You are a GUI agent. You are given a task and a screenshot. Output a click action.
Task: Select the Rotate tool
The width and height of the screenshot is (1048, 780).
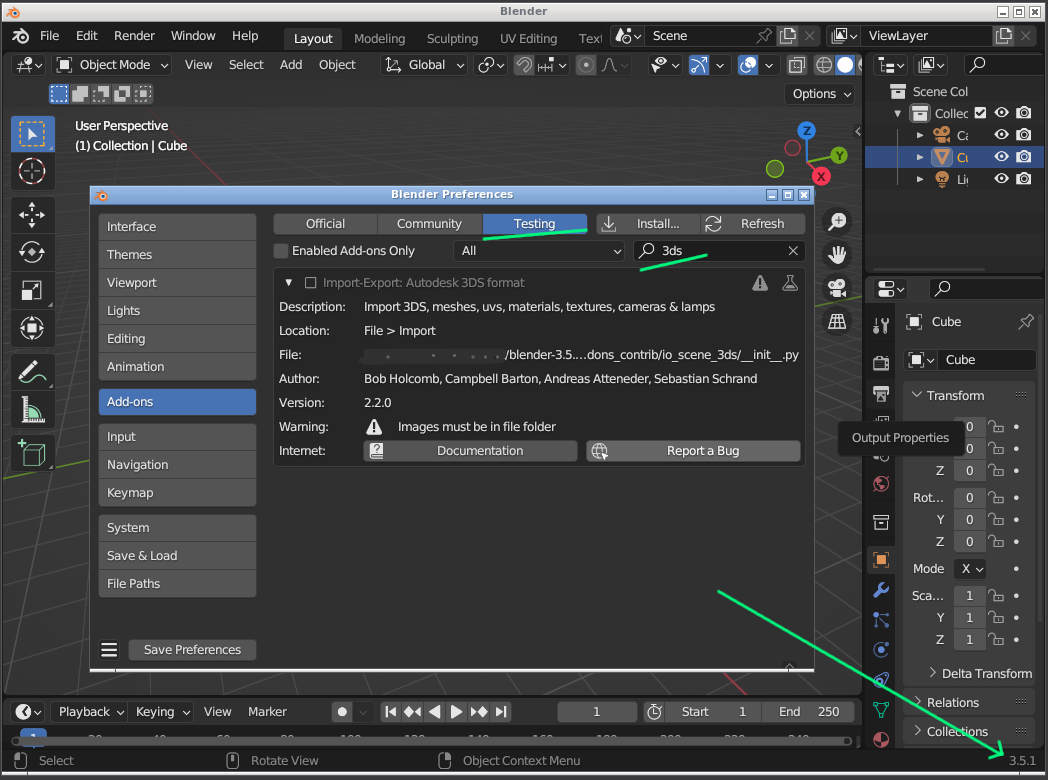[32, 252]
